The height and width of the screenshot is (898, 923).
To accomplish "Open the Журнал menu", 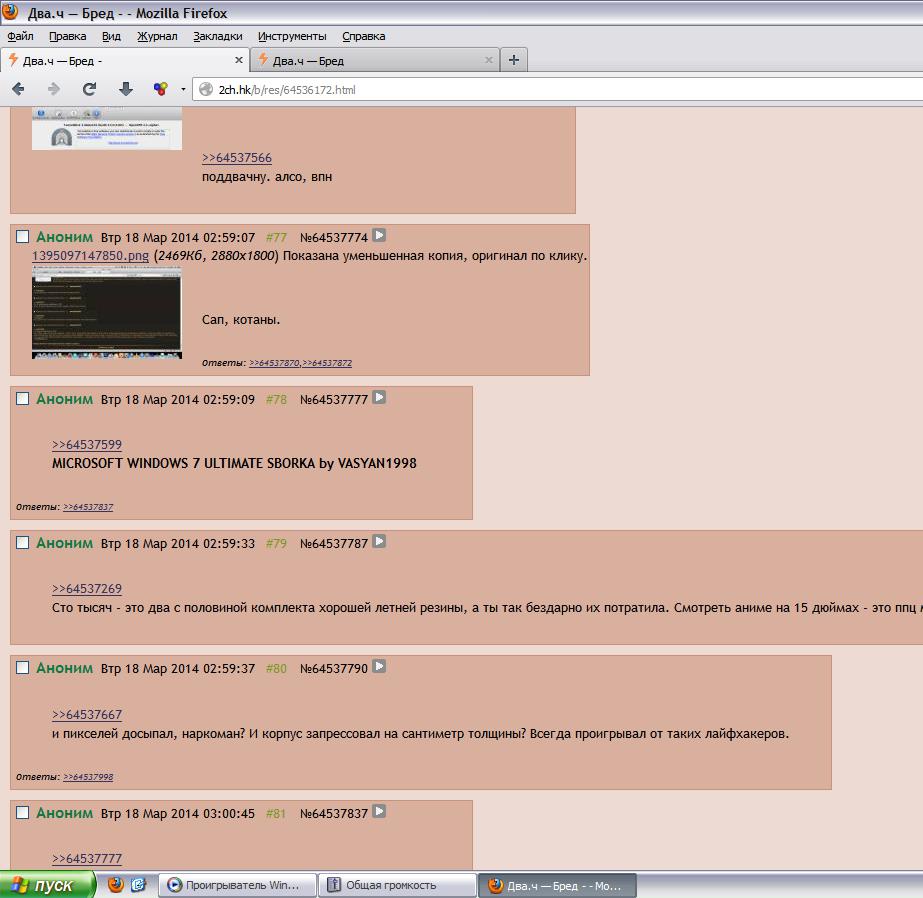I will click(x=157, y=36).
